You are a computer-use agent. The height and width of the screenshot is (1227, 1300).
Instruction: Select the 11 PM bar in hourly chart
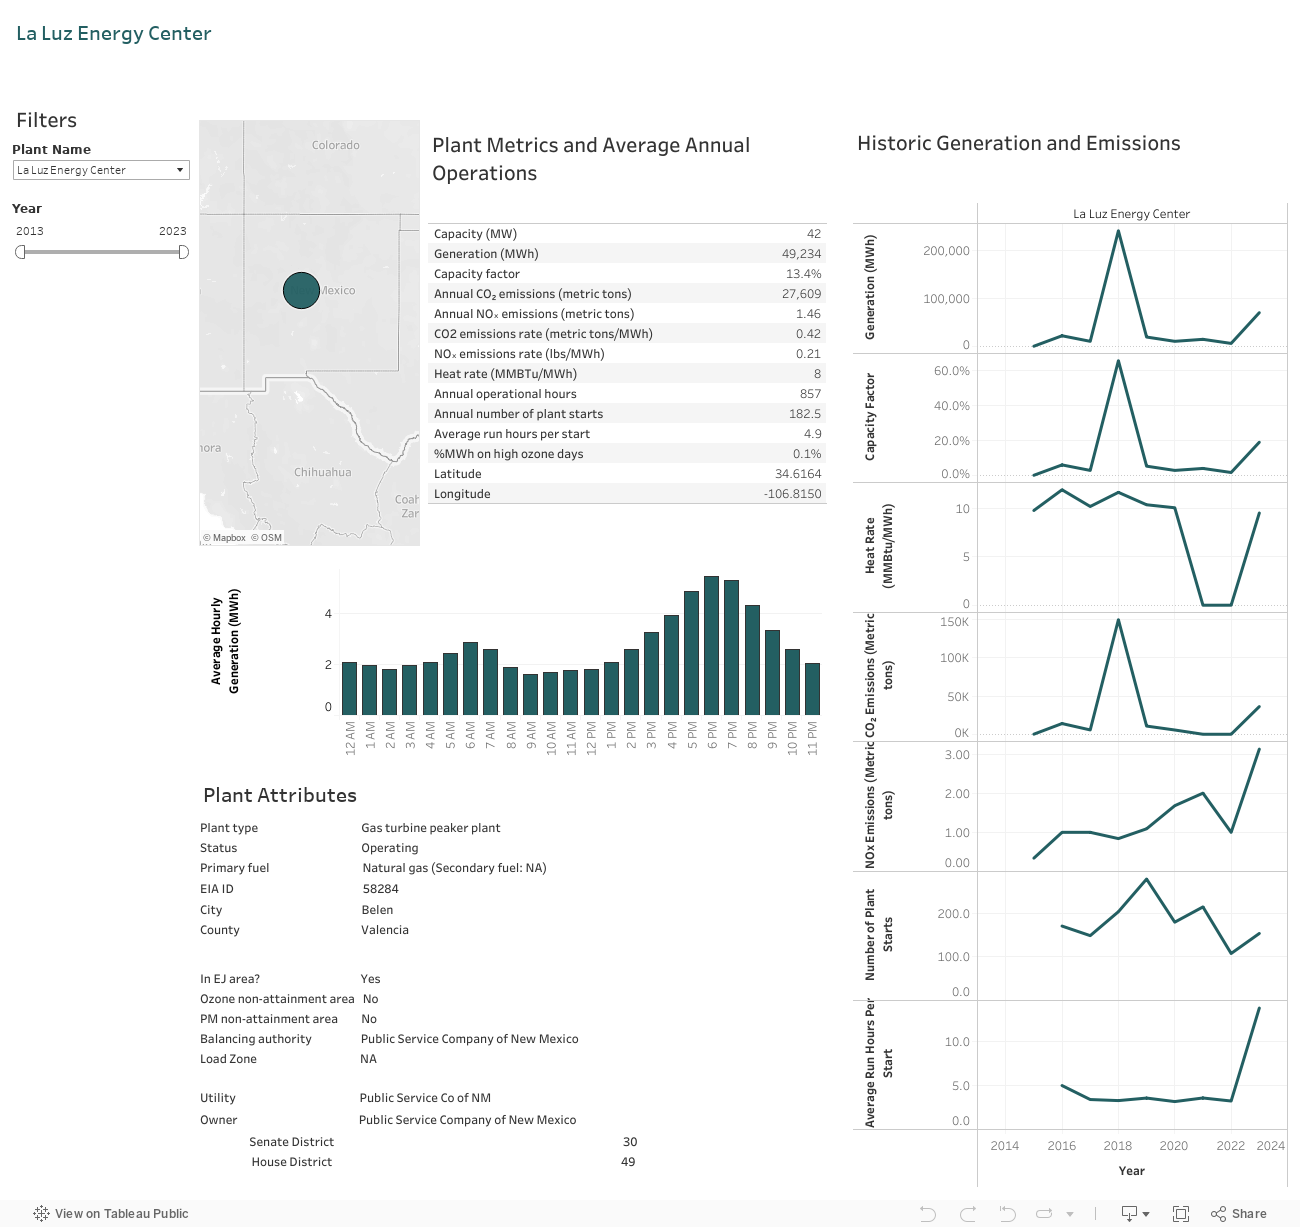click(x=812, y=689)
